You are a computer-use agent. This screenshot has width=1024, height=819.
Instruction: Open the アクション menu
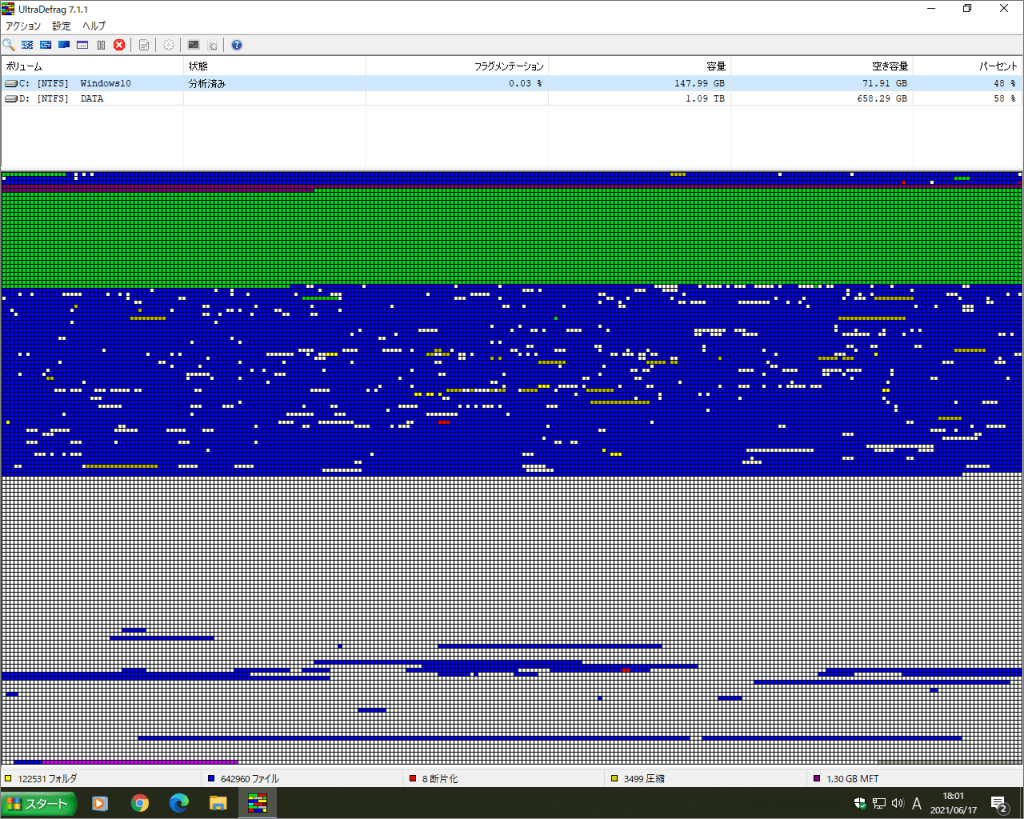click(x=23, y=26)
